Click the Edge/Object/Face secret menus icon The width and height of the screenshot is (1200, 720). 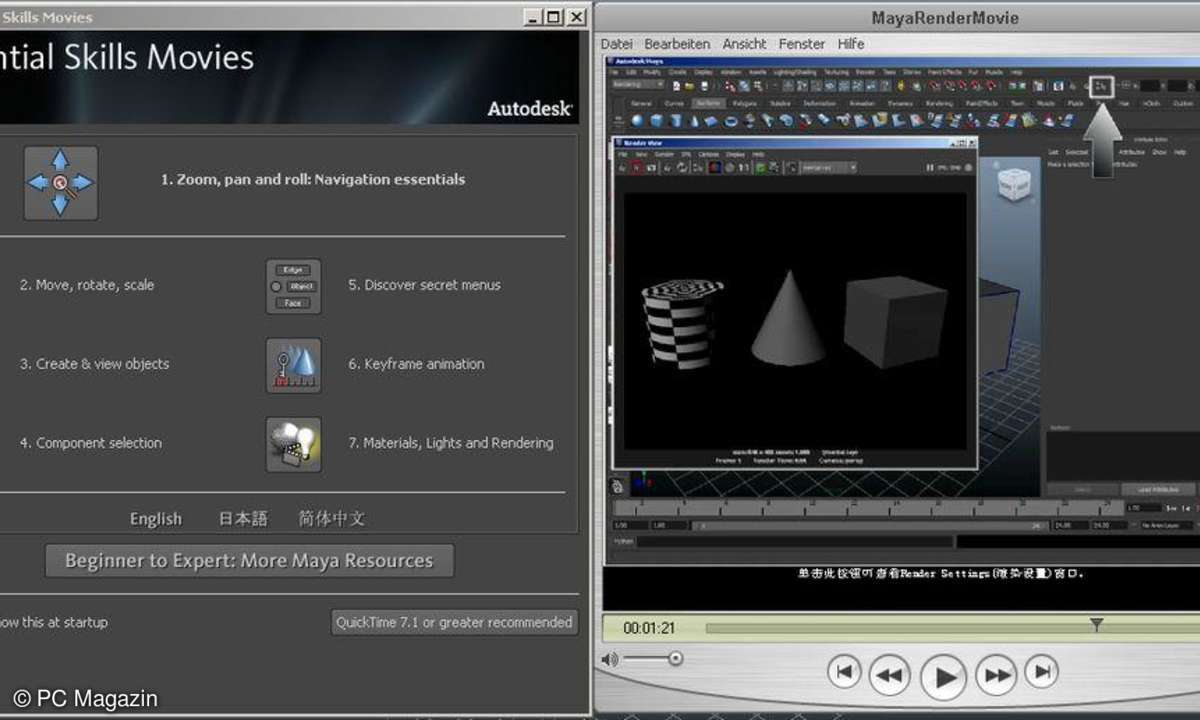[x=293, y=286]
